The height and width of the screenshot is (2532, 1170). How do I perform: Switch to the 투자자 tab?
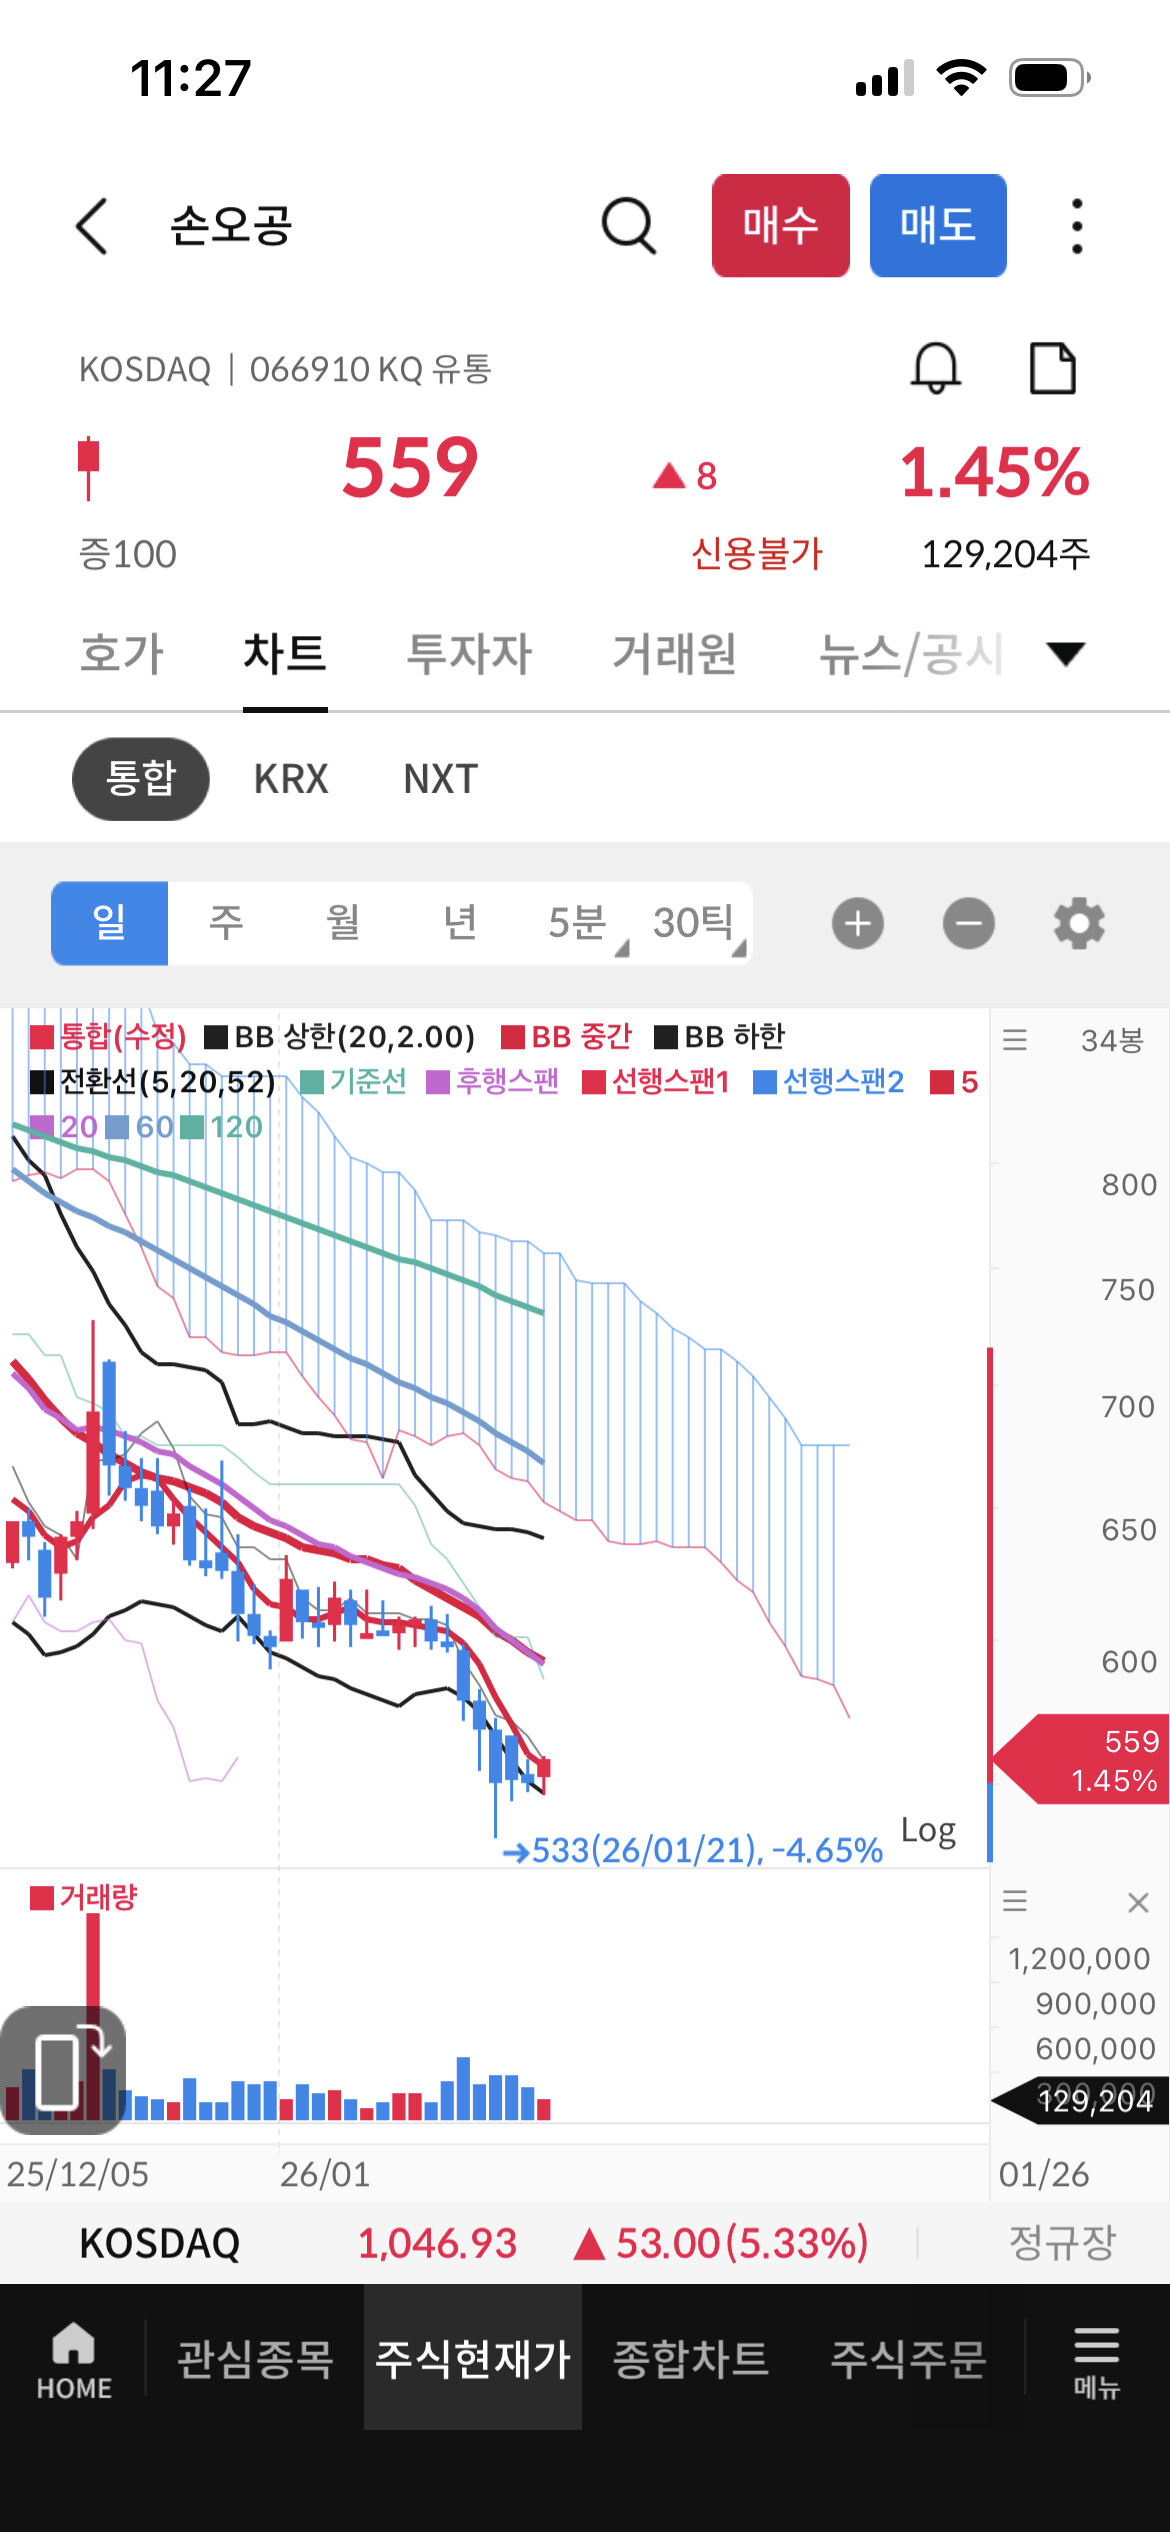469,654
